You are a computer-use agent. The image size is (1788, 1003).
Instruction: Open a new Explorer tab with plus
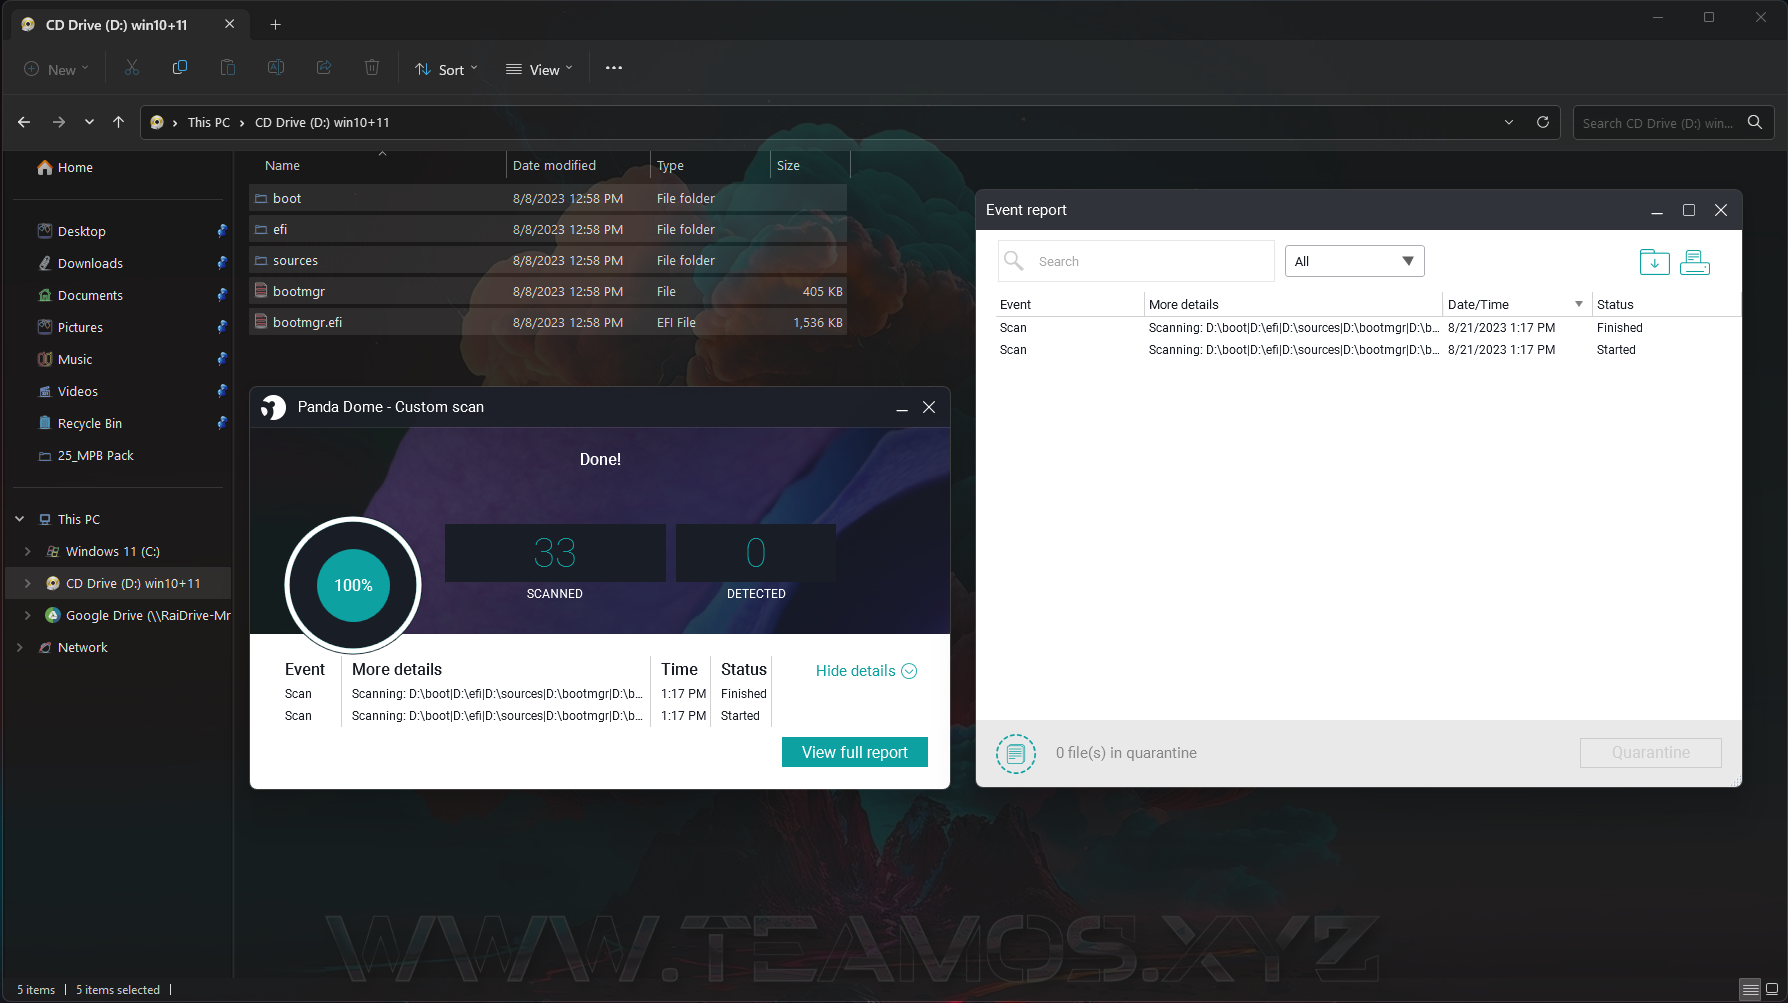pyautogui.click(x=276, y=24)
